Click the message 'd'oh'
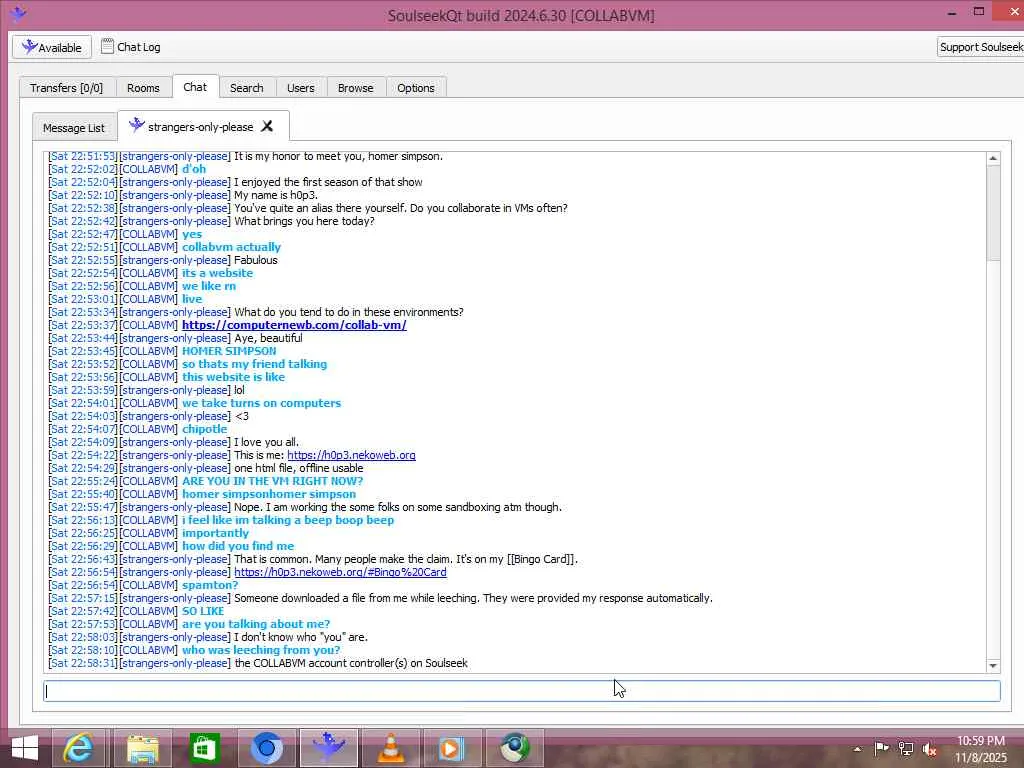 194,168
